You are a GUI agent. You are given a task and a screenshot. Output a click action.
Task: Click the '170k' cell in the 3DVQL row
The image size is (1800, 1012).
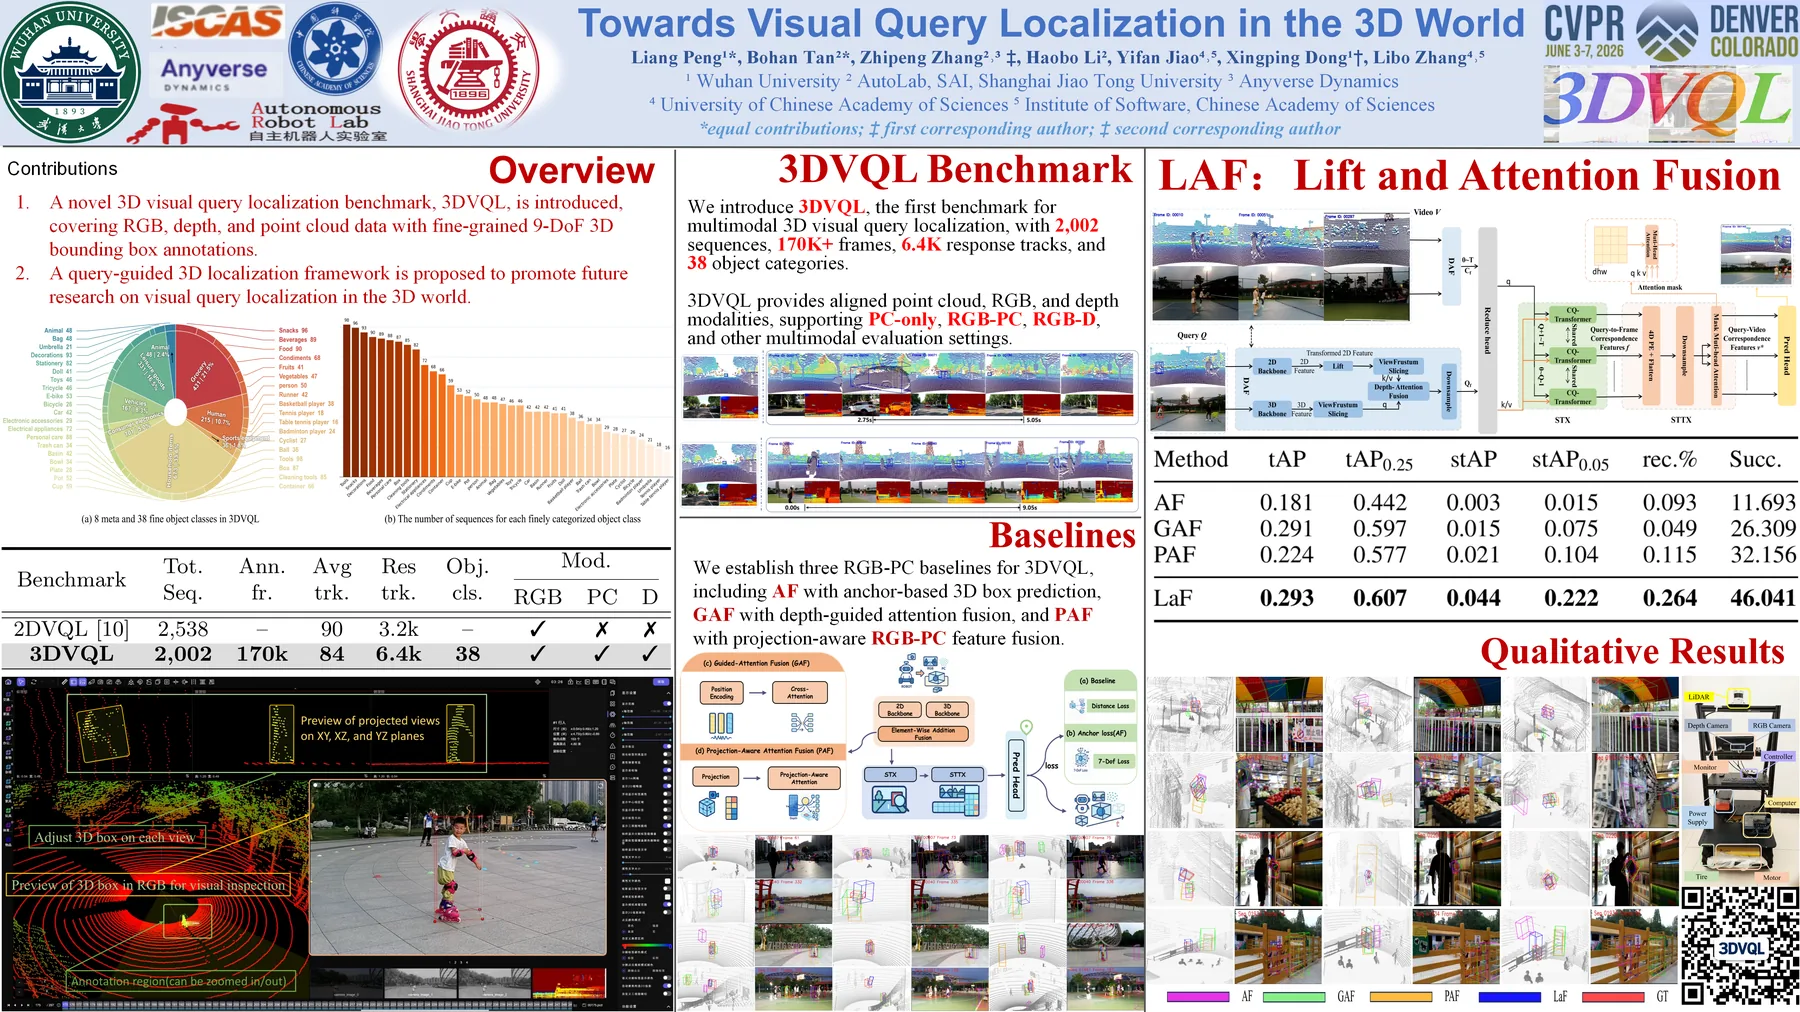(262, 654)
